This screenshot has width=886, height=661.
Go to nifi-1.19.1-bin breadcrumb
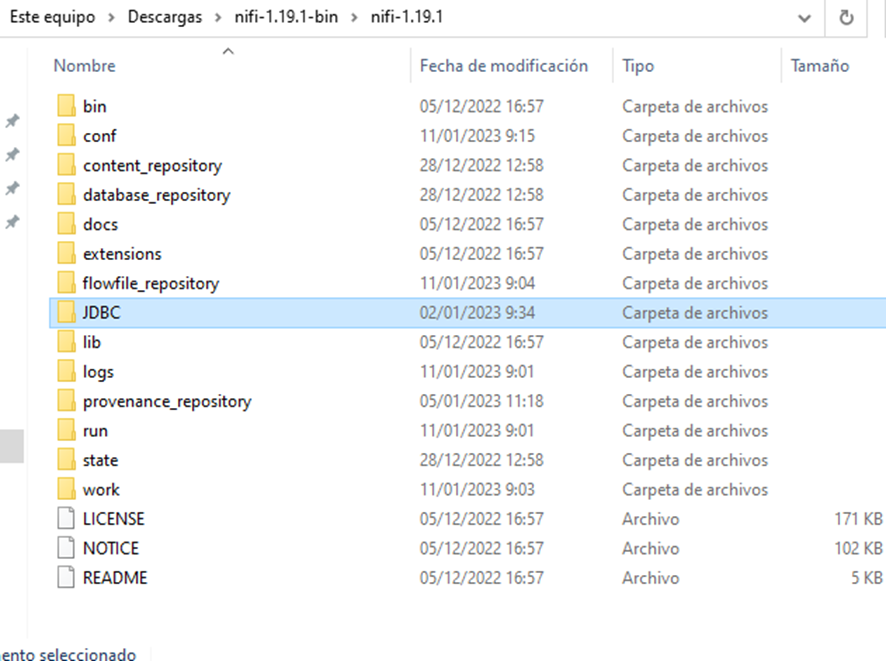click(286, 17)
